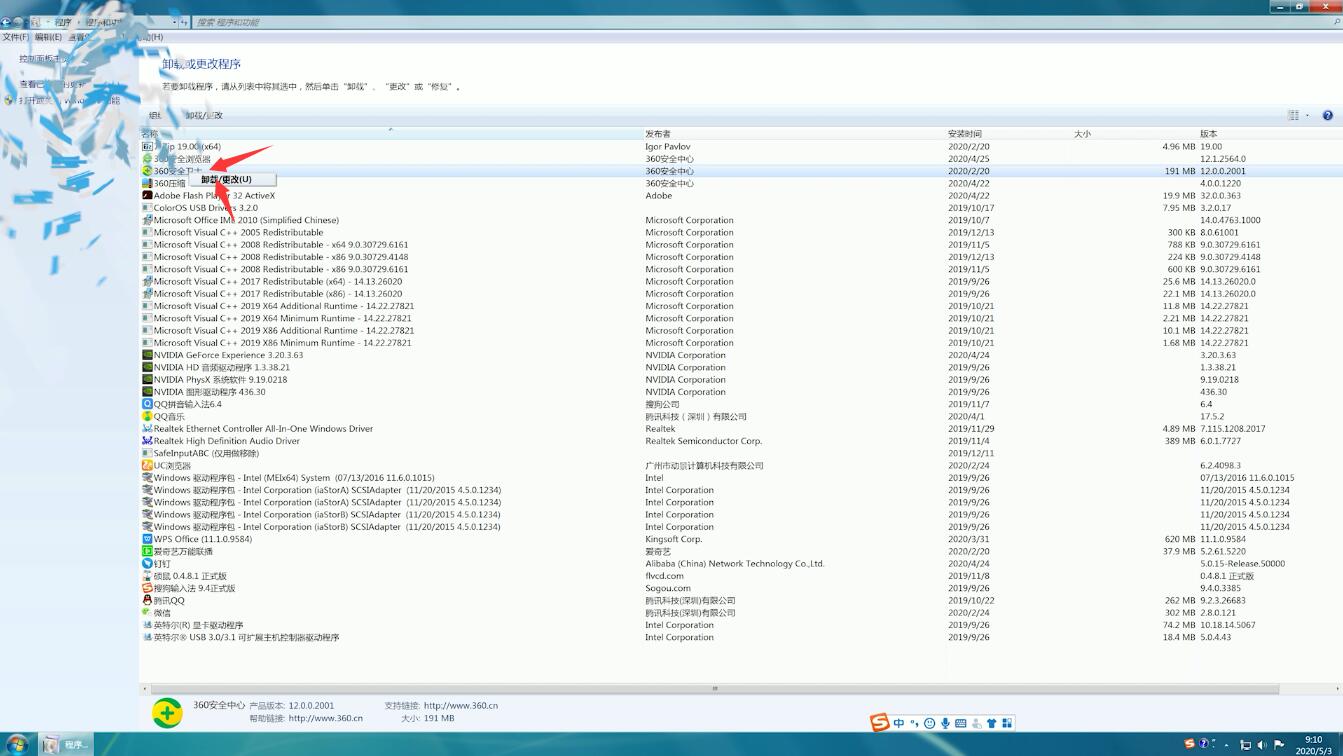Toggle Chinese/English mode 中 on Sogou toolbar

point(899,723)
